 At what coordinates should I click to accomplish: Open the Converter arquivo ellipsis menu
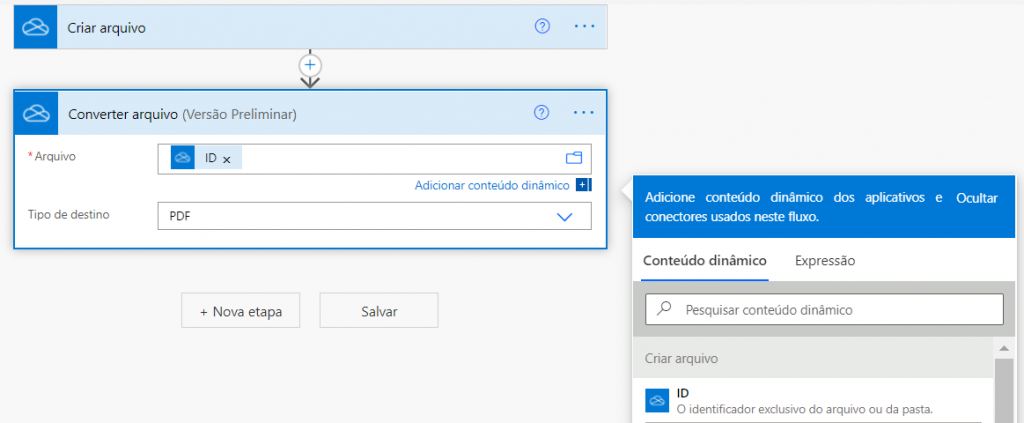[x=584, y=113]
